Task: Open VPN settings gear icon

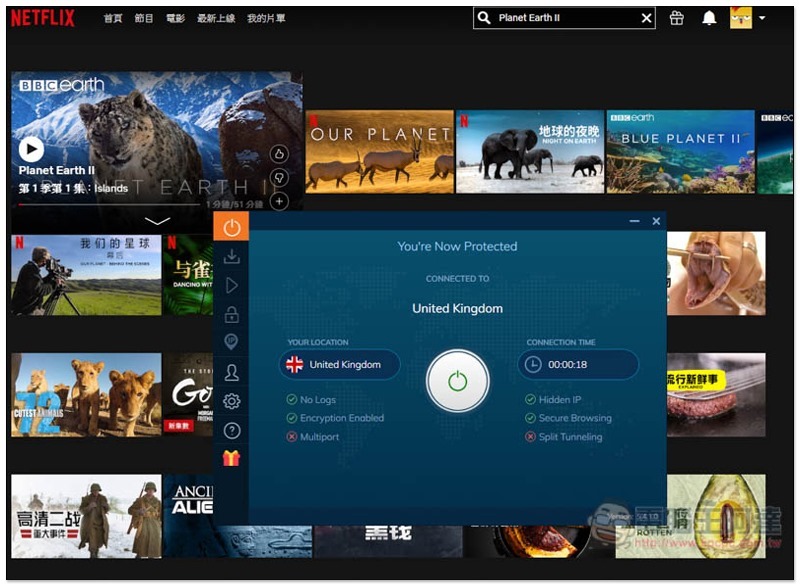Action: (x=231, y=401)
